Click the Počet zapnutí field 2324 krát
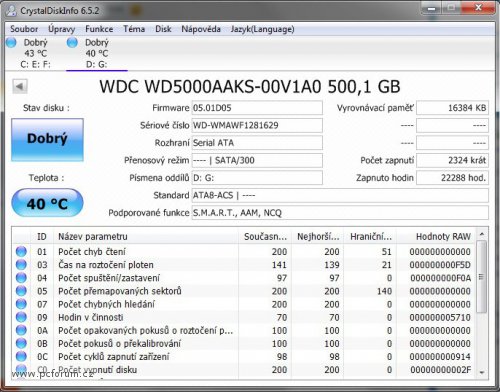The height and width of the screenshot is (392, 500). tap(453, 160)
